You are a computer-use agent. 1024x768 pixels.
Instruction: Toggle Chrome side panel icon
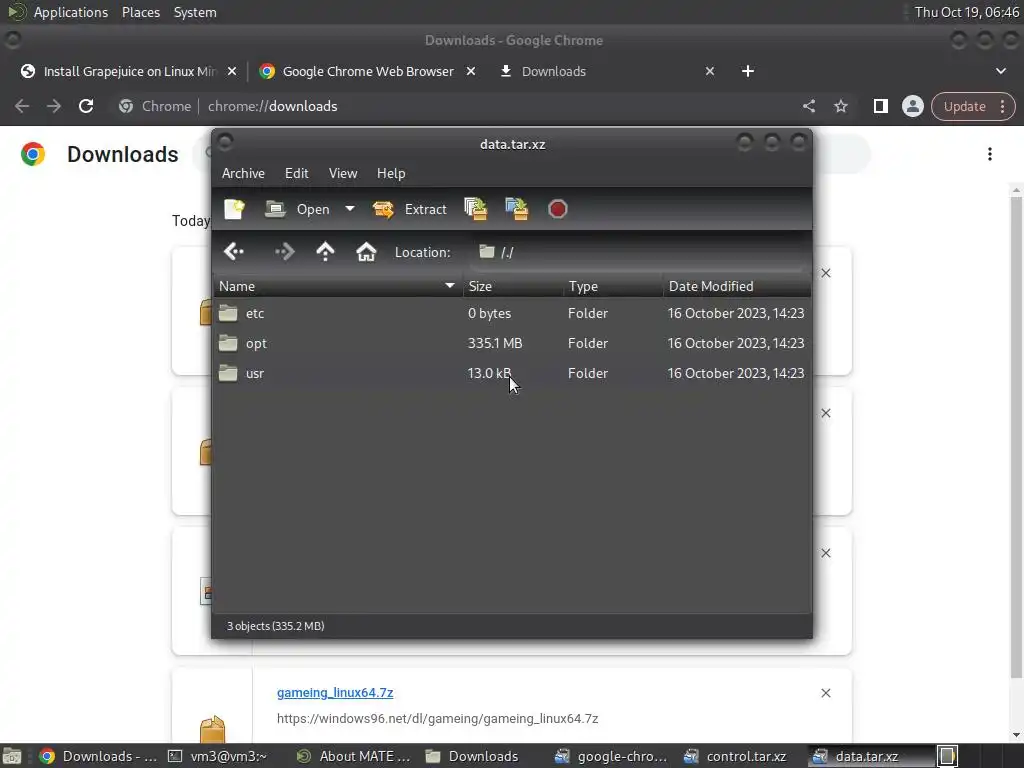click(880, 106)
